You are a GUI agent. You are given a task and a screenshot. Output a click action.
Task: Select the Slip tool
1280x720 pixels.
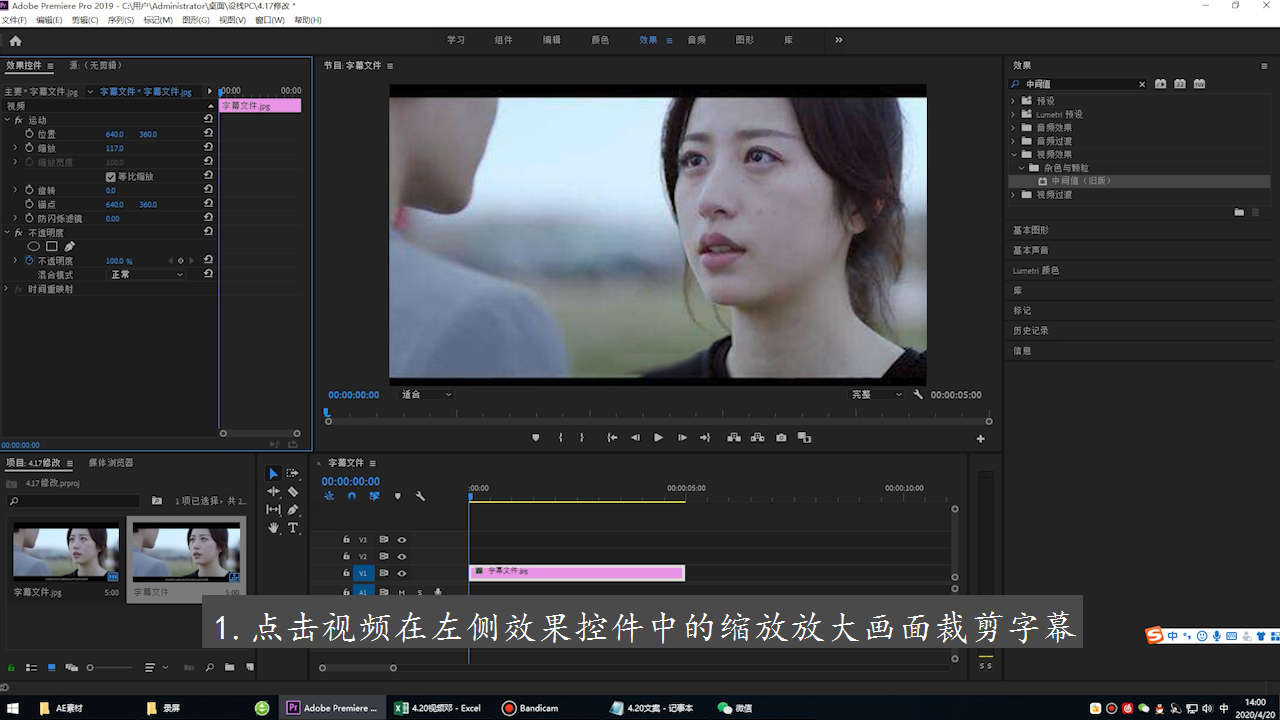tap(274, 509)
